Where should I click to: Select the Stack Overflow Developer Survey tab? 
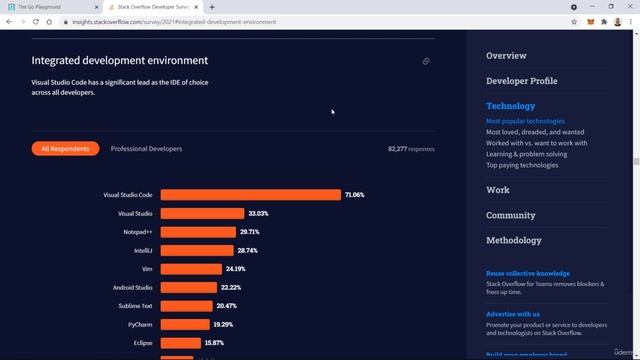pos(153,7)
